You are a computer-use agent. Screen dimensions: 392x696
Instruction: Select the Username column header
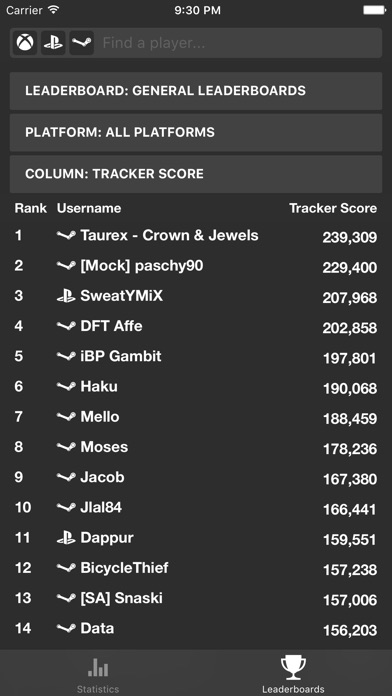(x=89, y=208)
